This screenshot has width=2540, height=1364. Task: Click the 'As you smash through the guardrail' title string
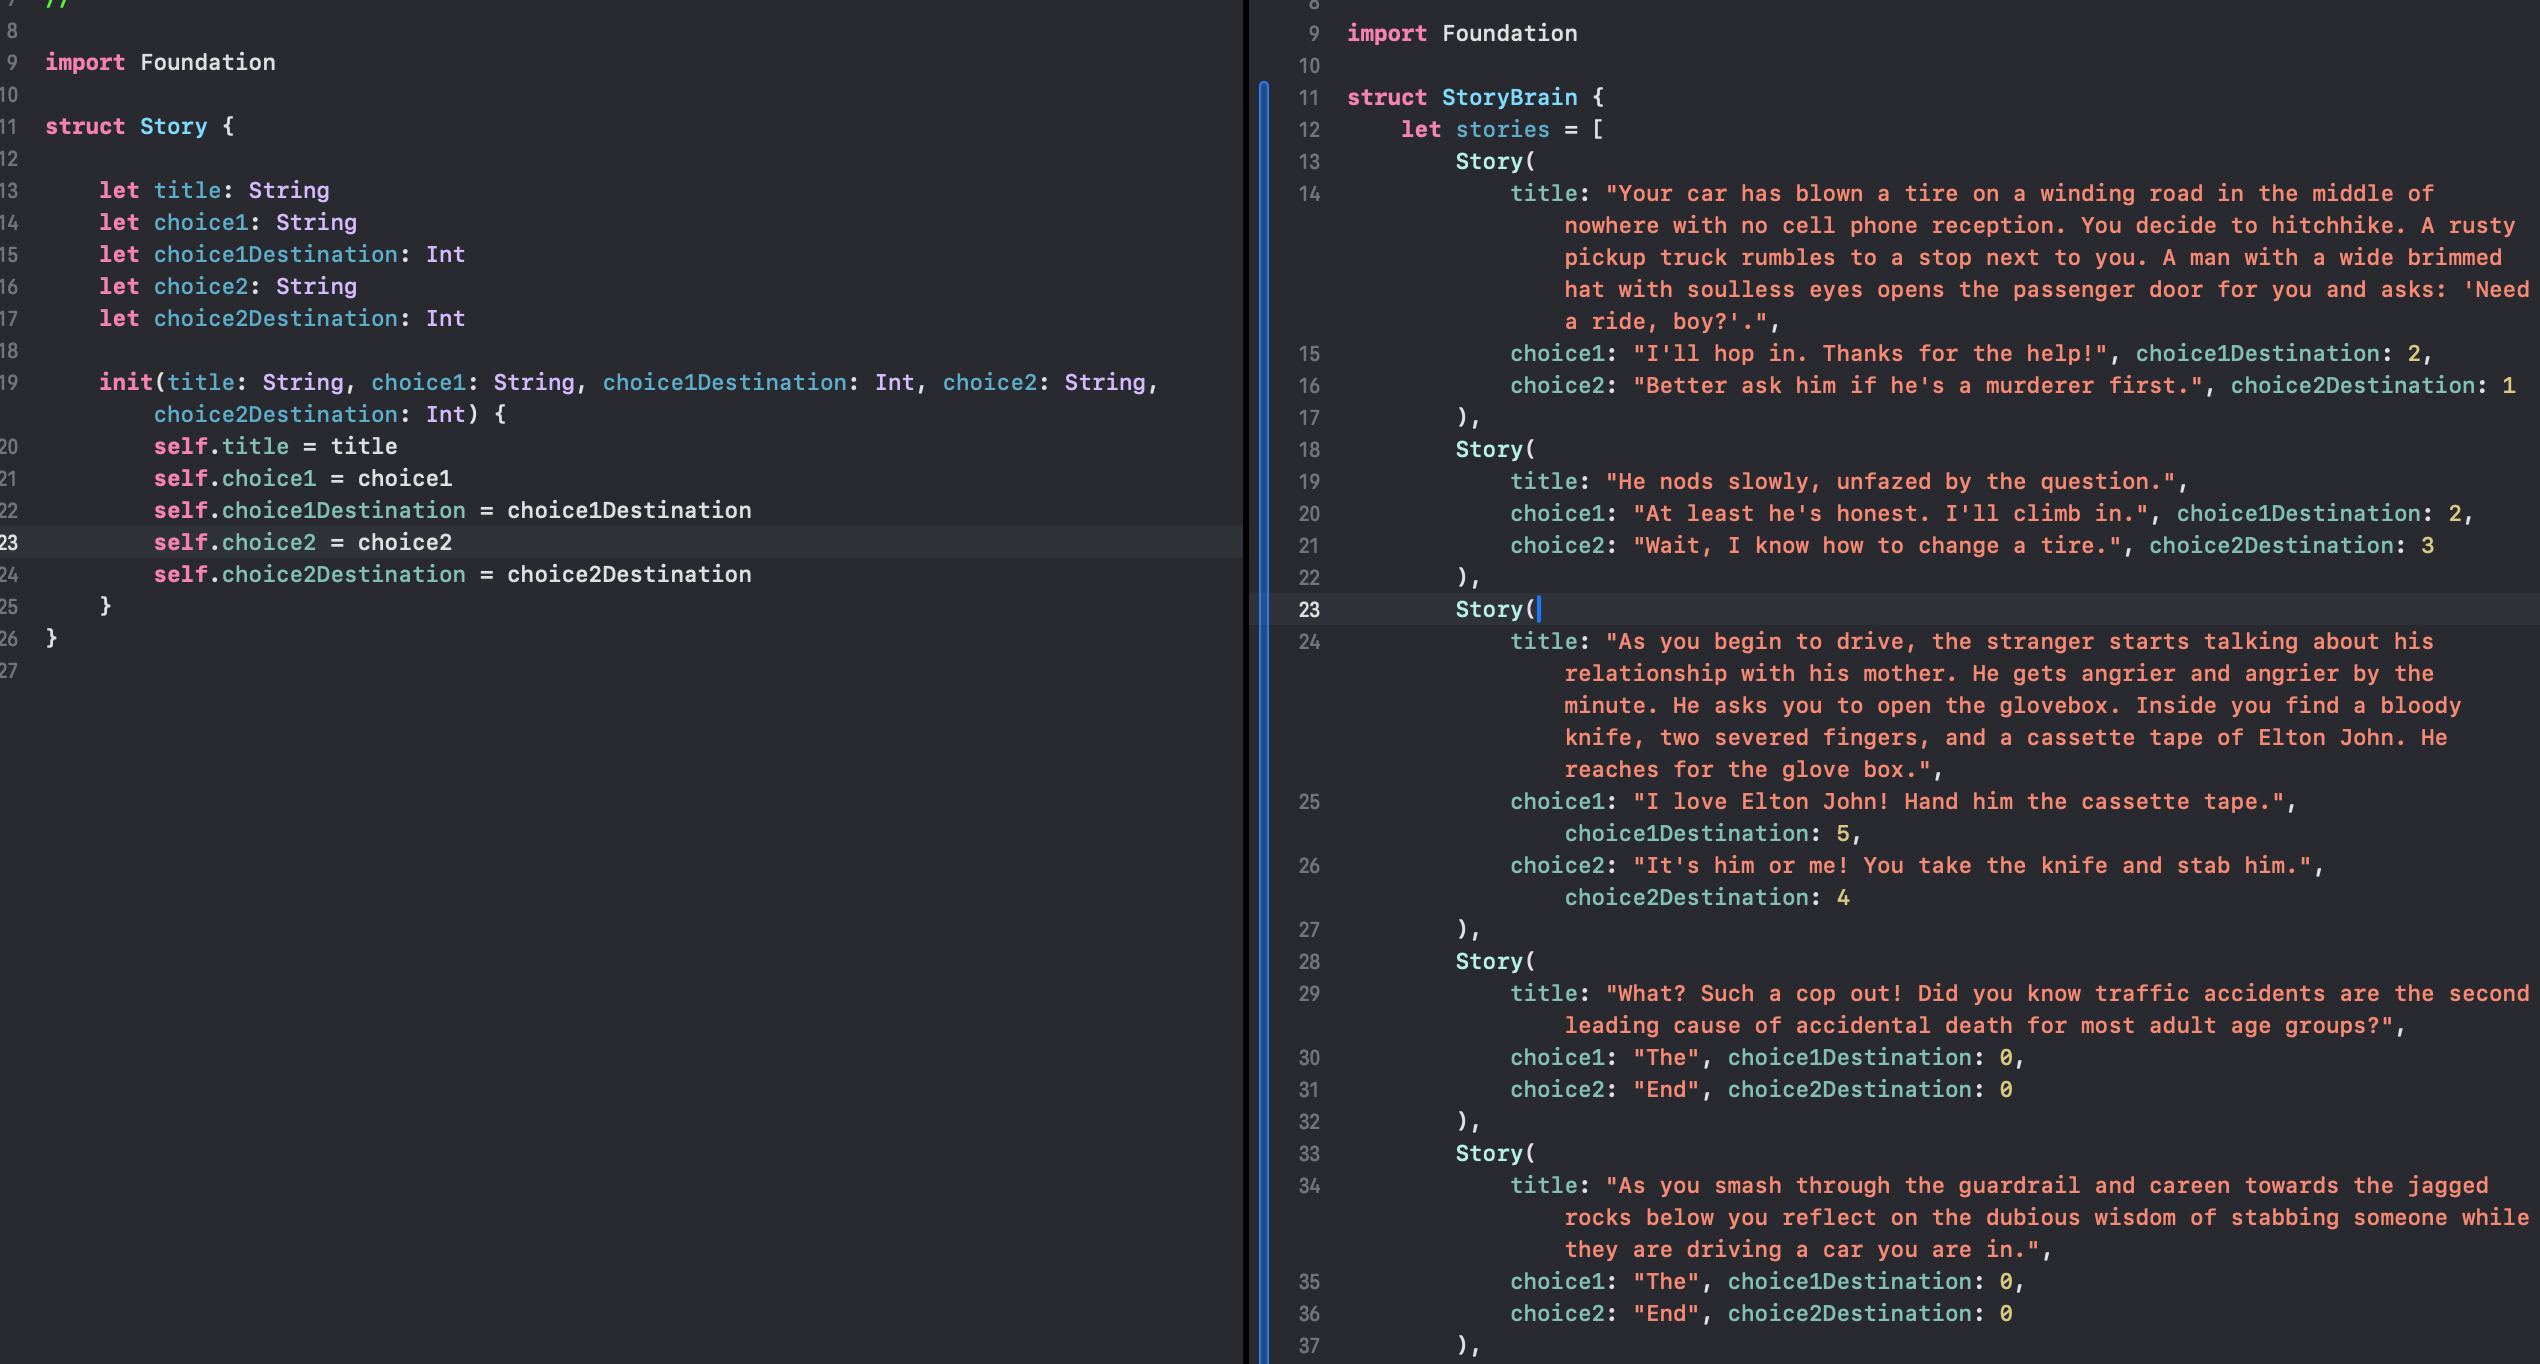[2047, 1217]
